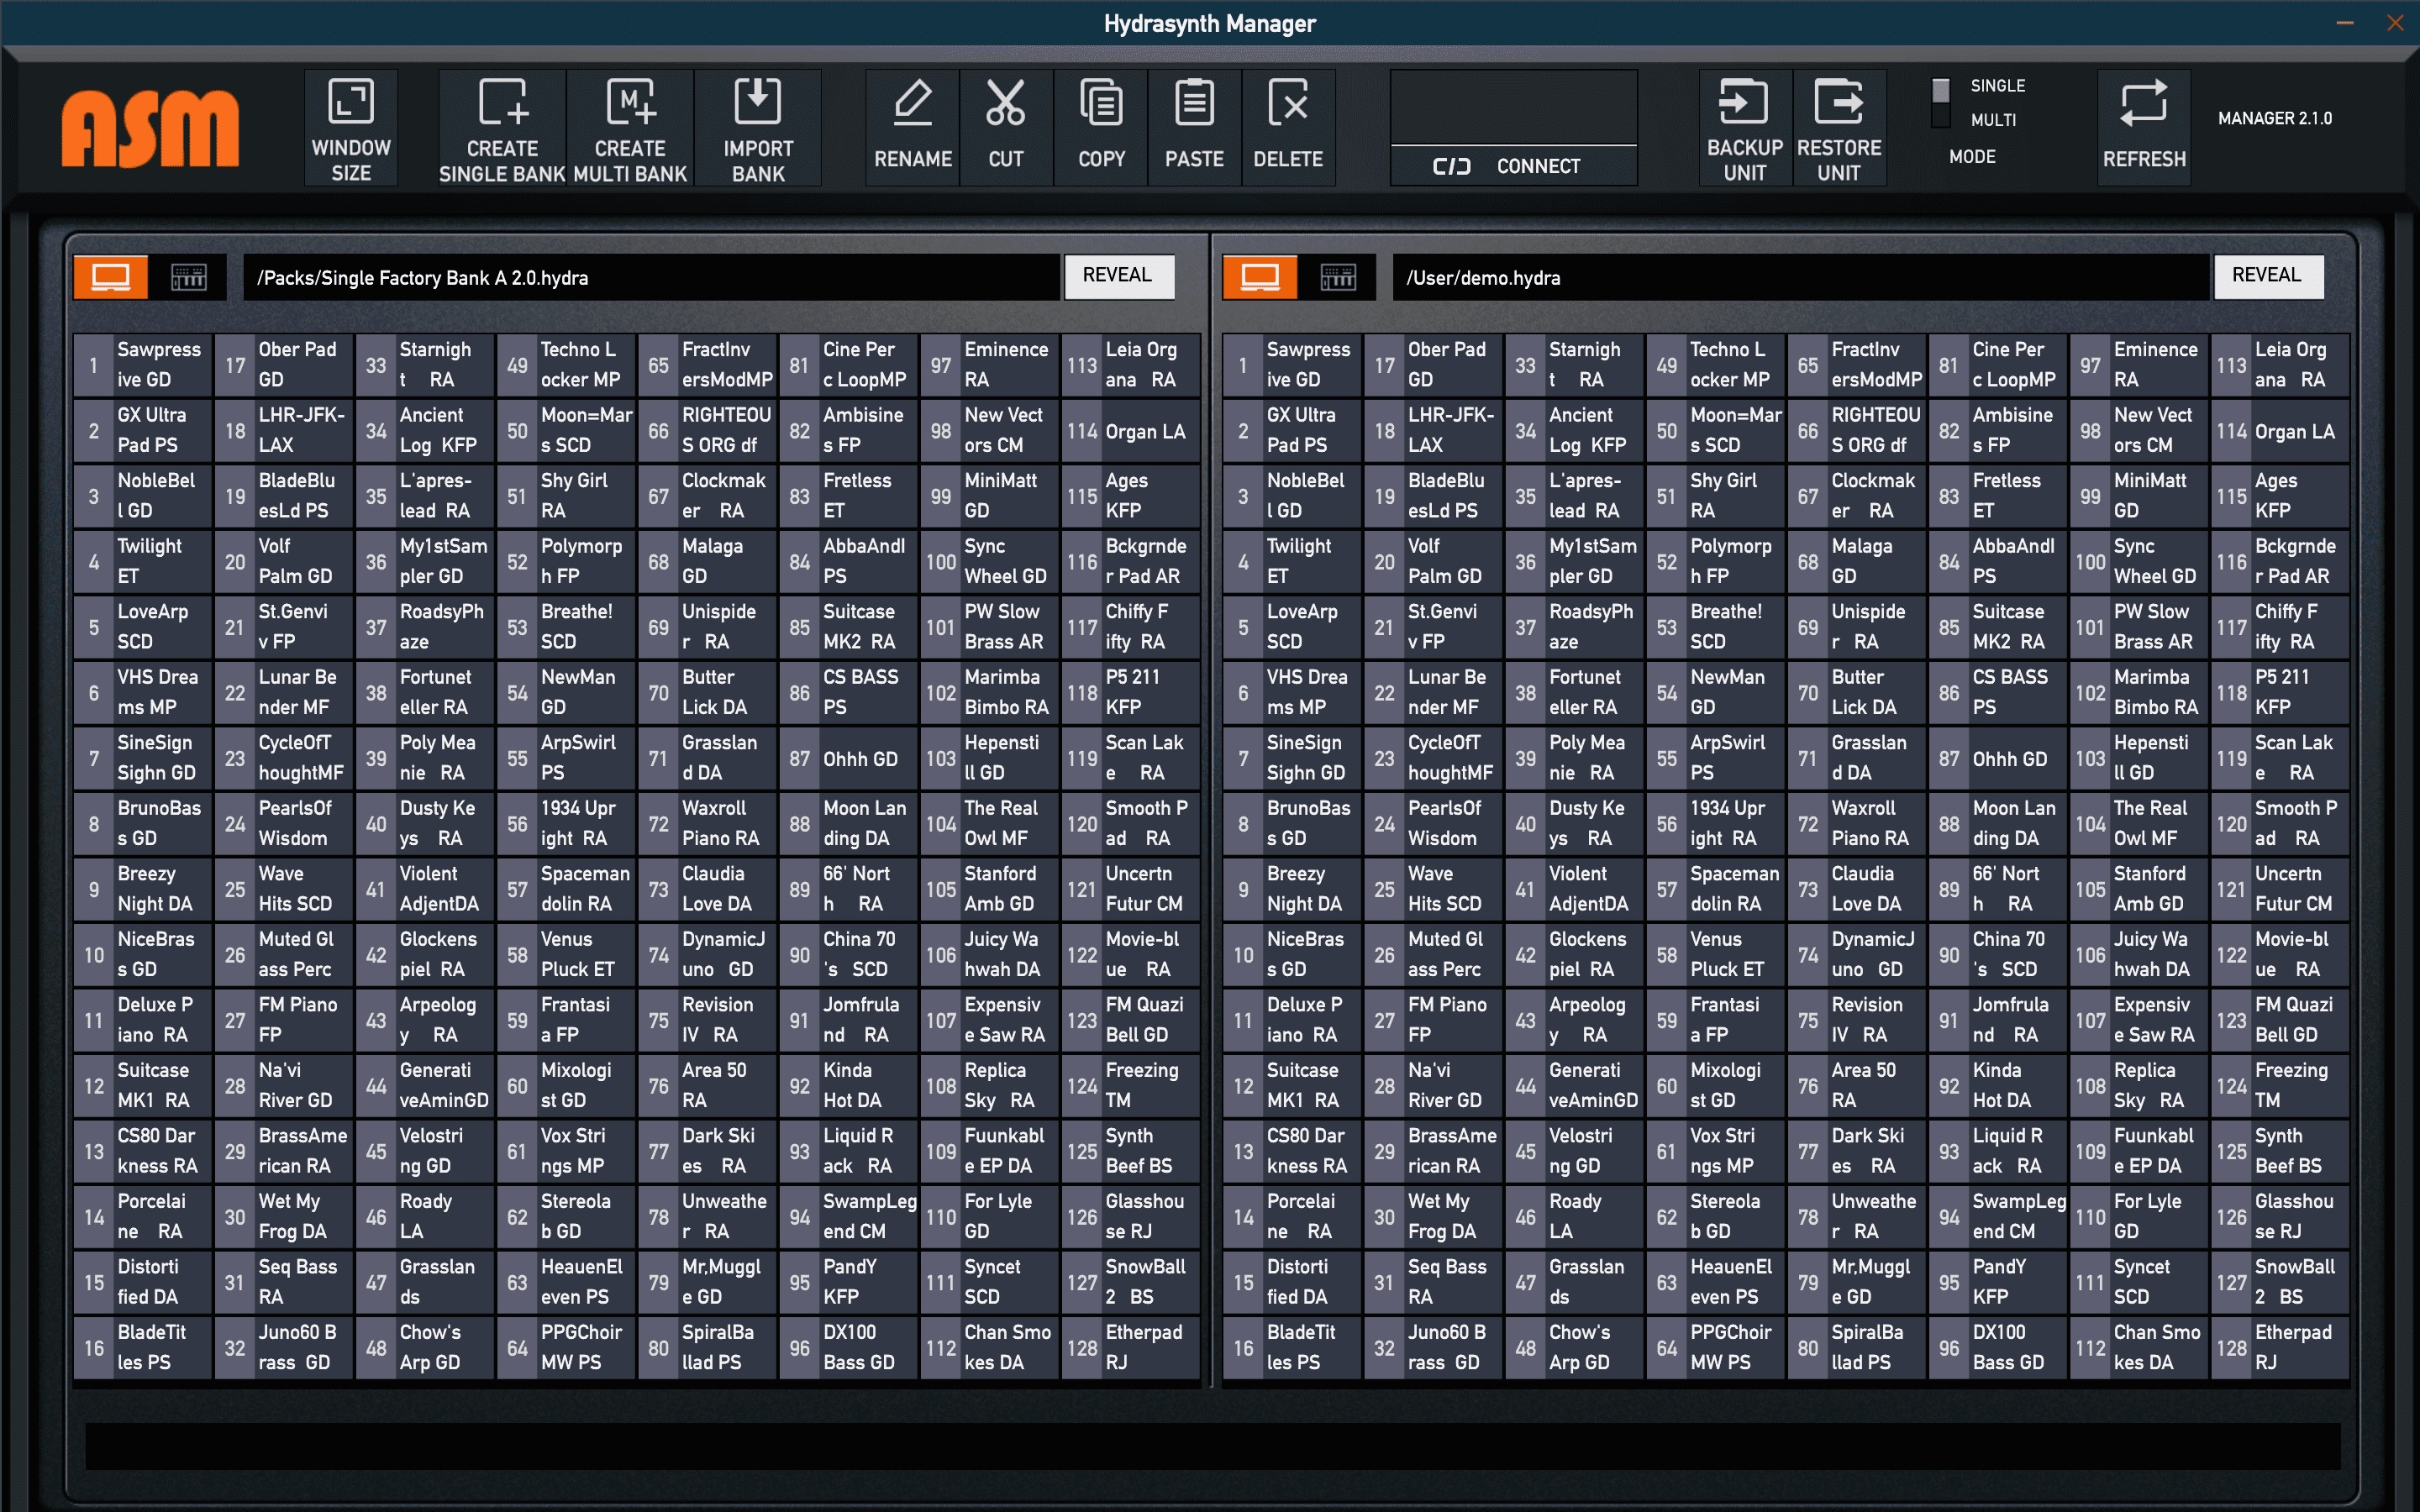Select patch 127 SnowBall 2 BS in right bank
Viewport: 2420px width, 1512px height.
pyautogui.click(x=2280, y=1282)
